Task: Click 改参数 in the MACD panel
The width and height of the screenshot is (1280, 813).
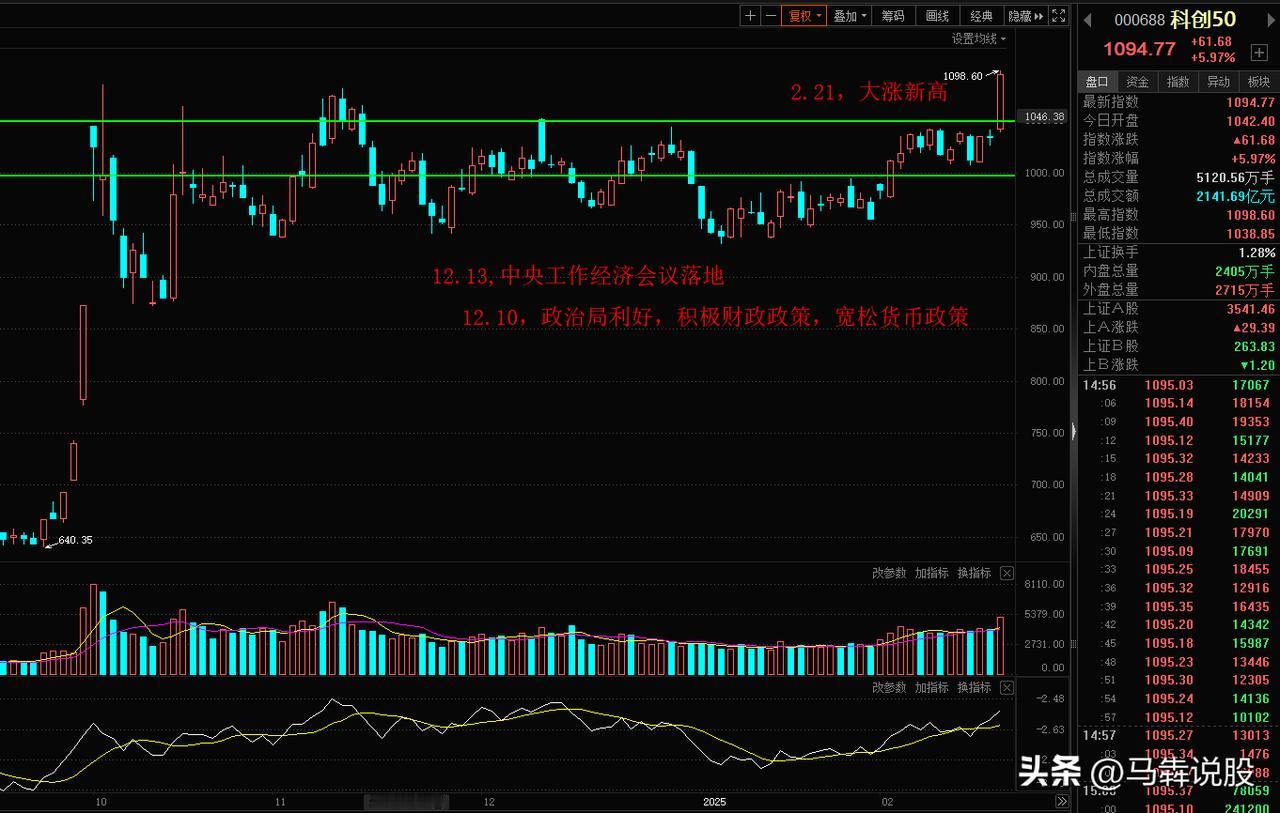Action: click(889, 687)
